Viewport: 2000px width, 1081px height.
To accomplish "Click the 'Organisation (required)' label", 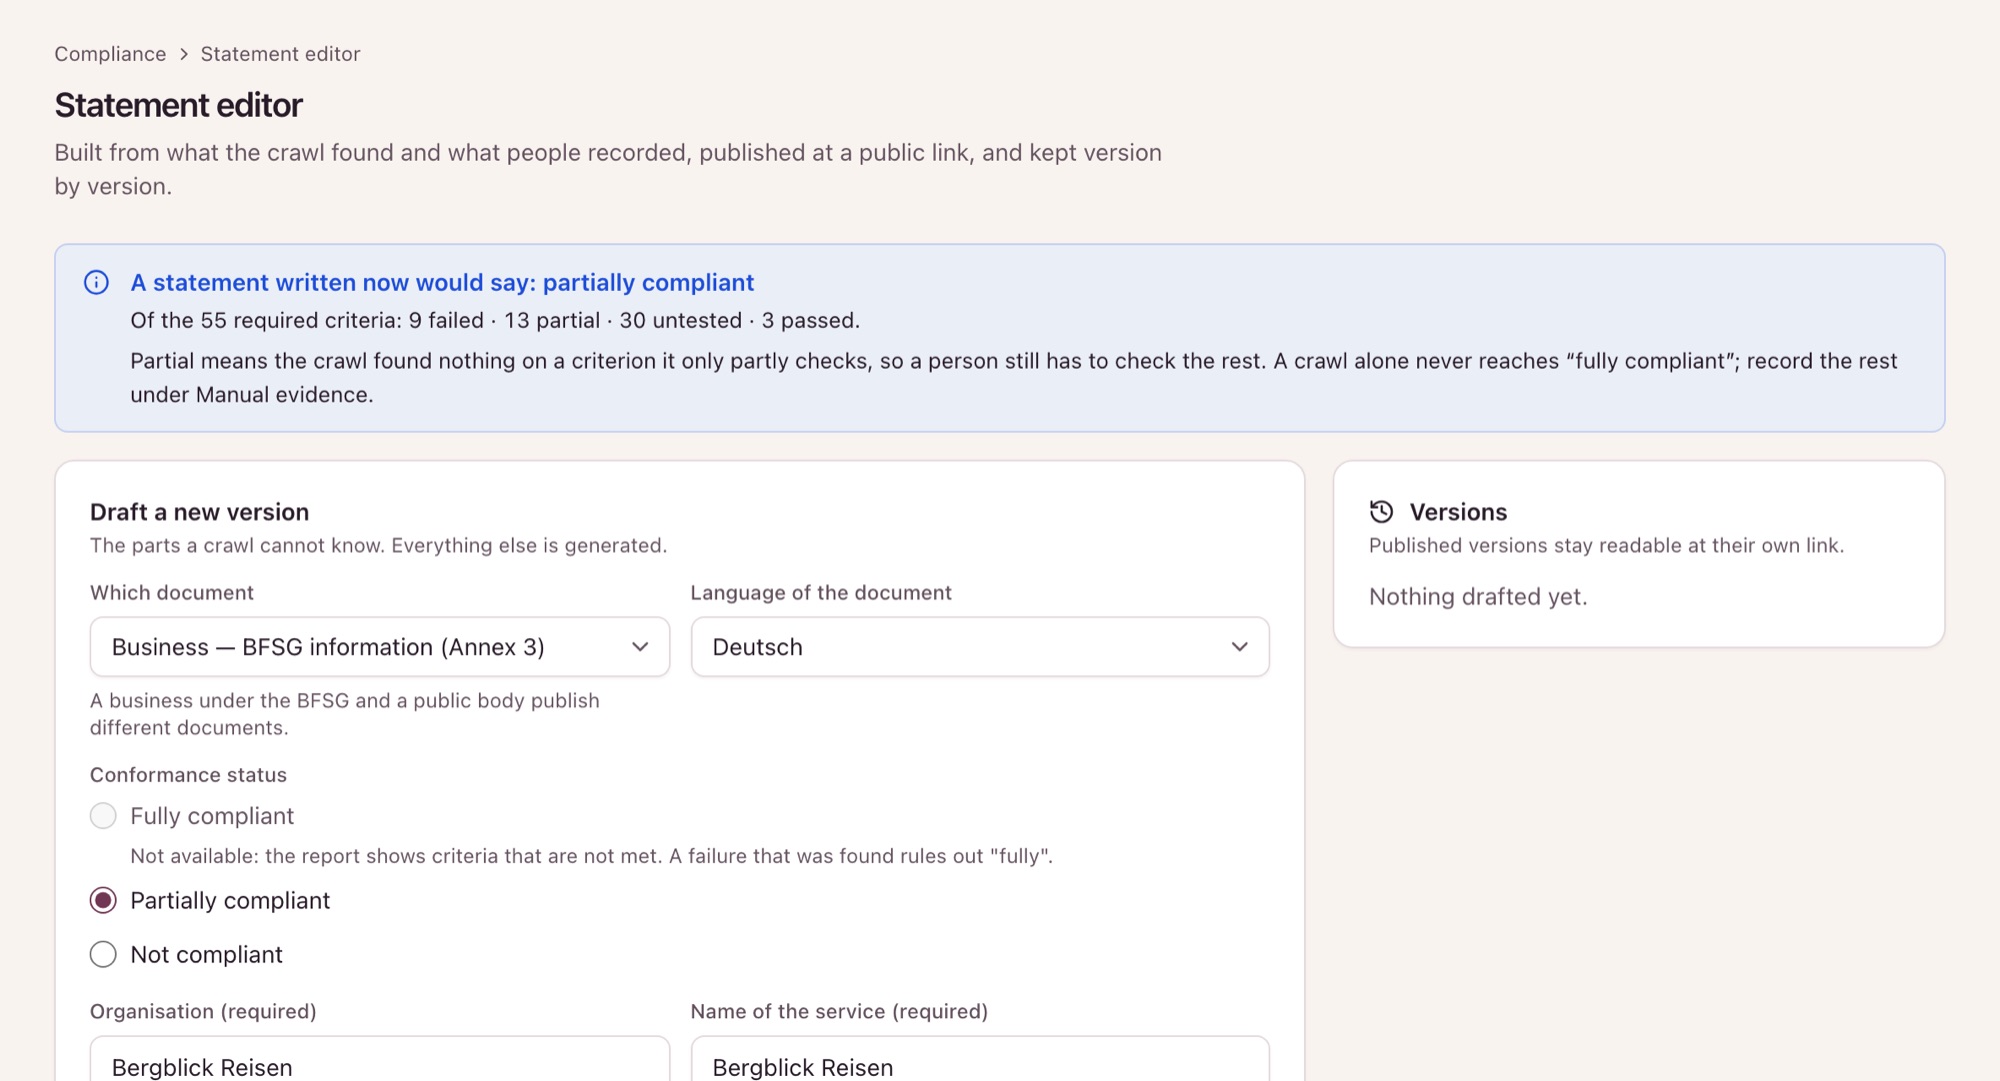I will click(x=203, y=1012).
